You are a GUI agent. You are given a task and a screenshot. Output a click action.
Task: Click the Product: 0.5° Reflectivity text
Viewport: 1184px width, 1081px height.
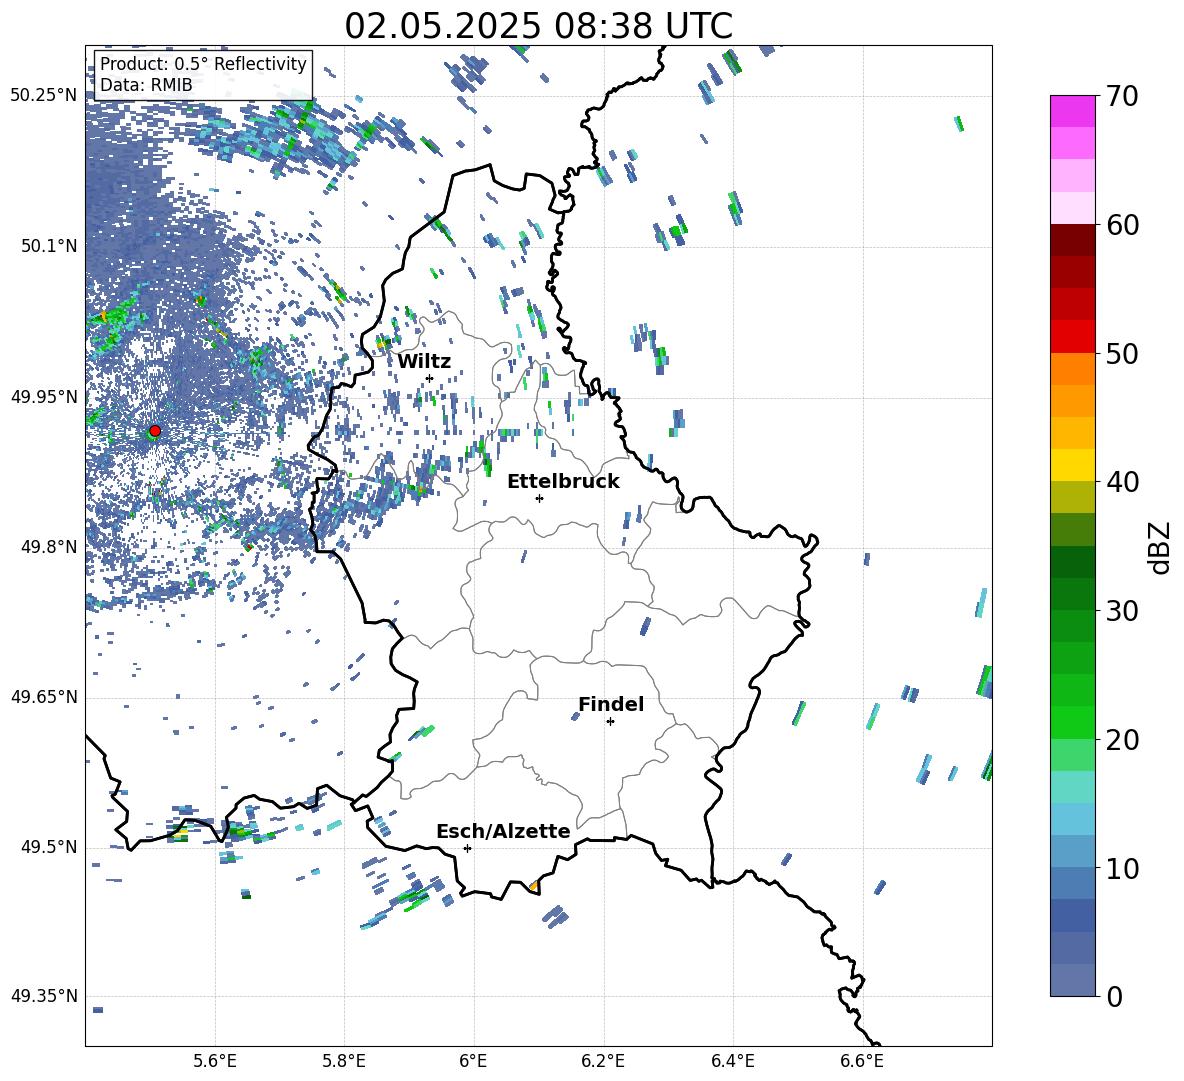(x=203, y=64)
